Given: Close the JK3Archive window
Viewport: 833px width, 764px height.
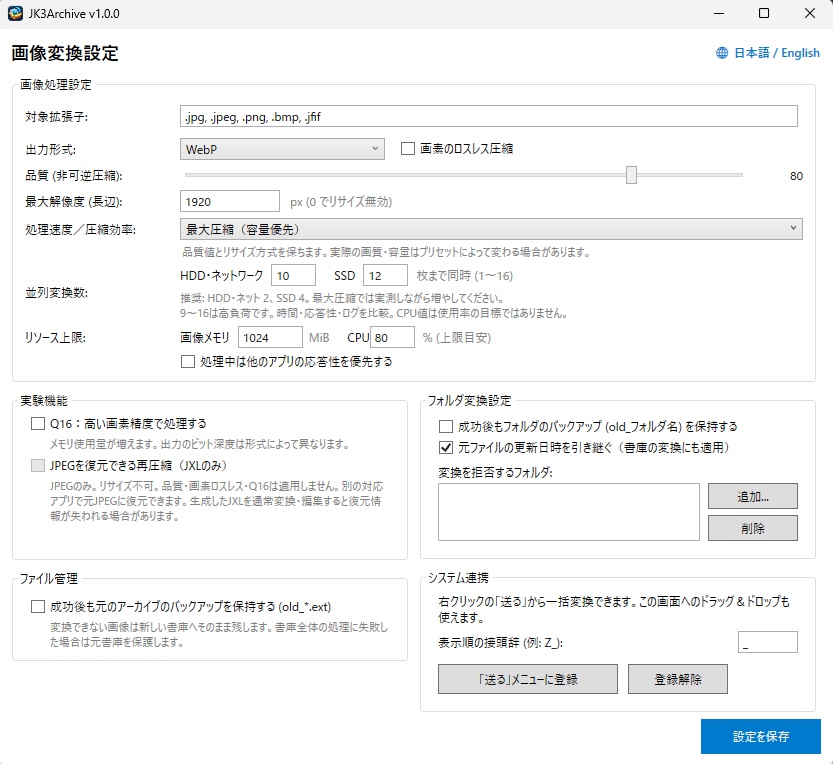Looking at the screenshot, I should 810,13.
